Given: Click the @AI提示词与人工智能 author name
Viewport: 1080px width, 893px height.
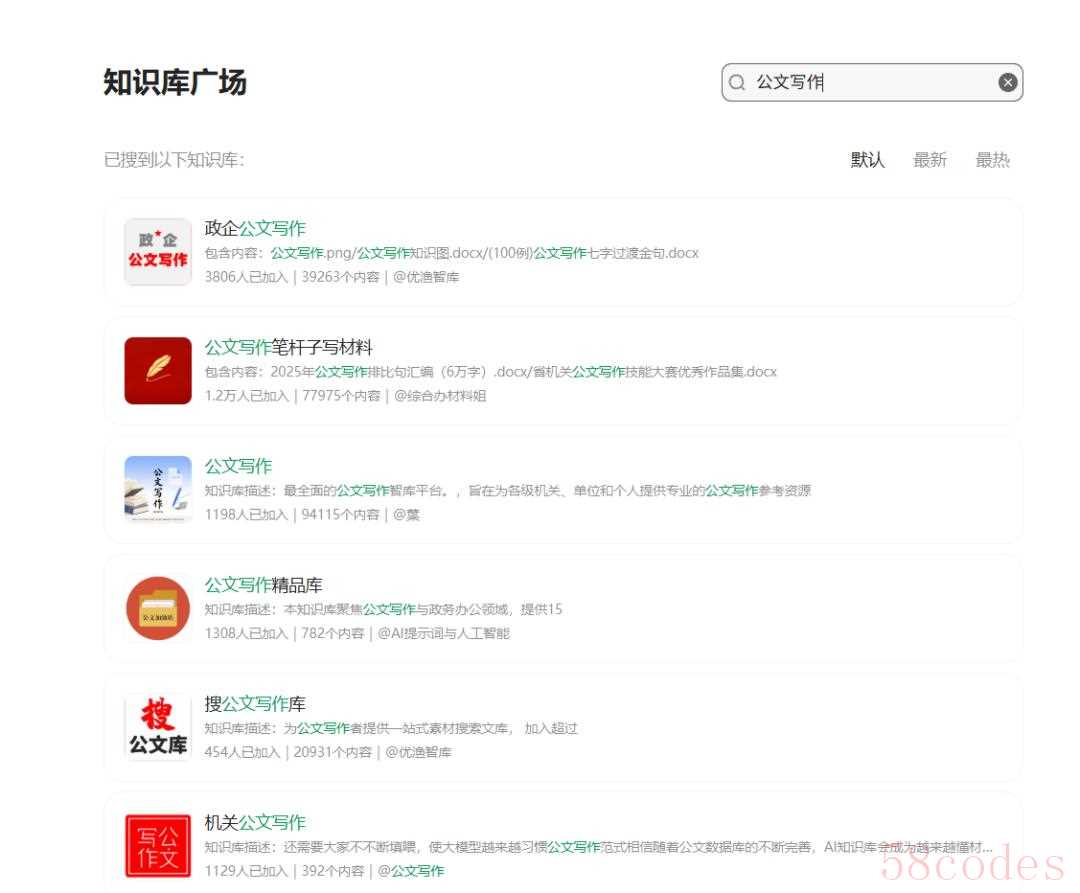Looking at the screenshot, I should coord(443,633).
